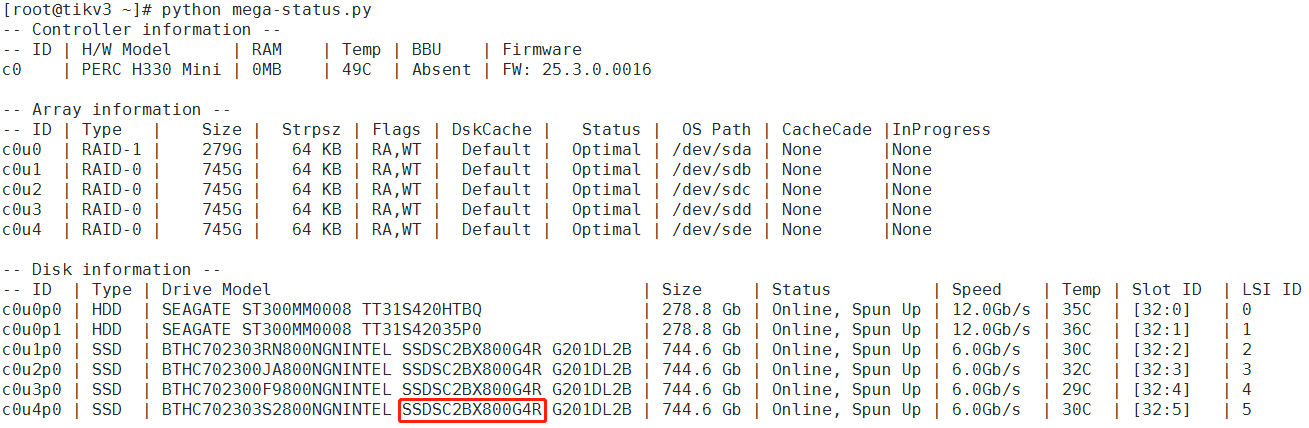
Task: Click the InProgress column header
Action: [941, 130]
